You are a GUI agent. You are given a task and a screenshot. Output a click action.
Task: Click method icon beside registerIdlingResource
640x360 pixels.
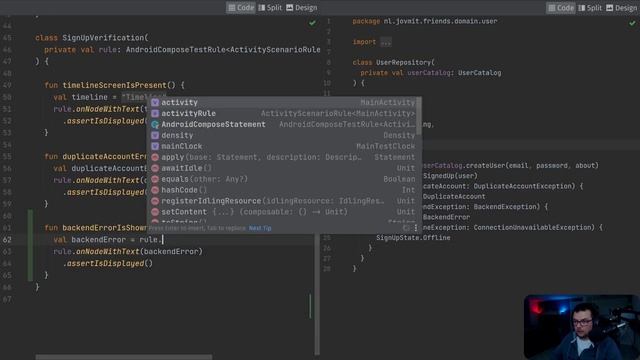click(155, 201)
